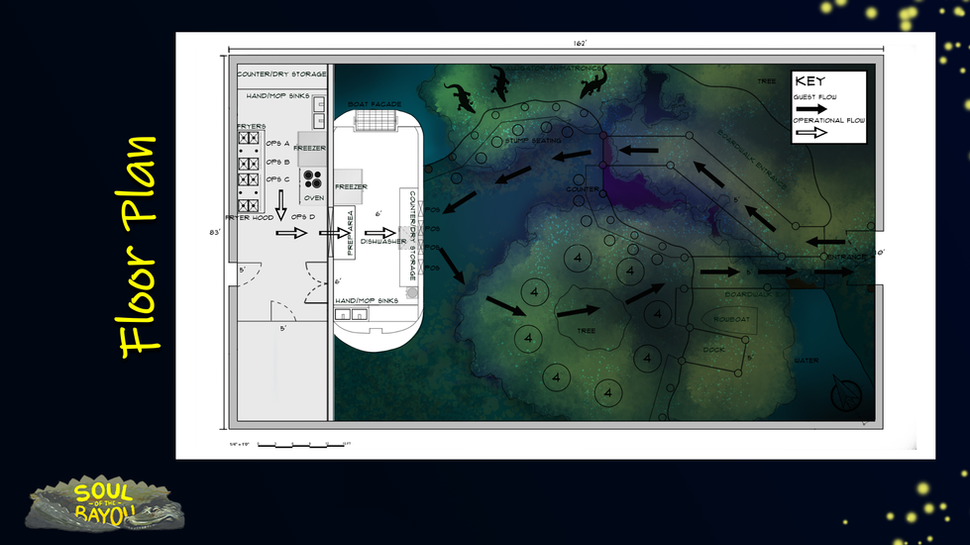Viewport: 970px width, 545px height.
Task: Click the ALLIGATOR ANIMATRONICS label
Action: click(x=554, y=68)
